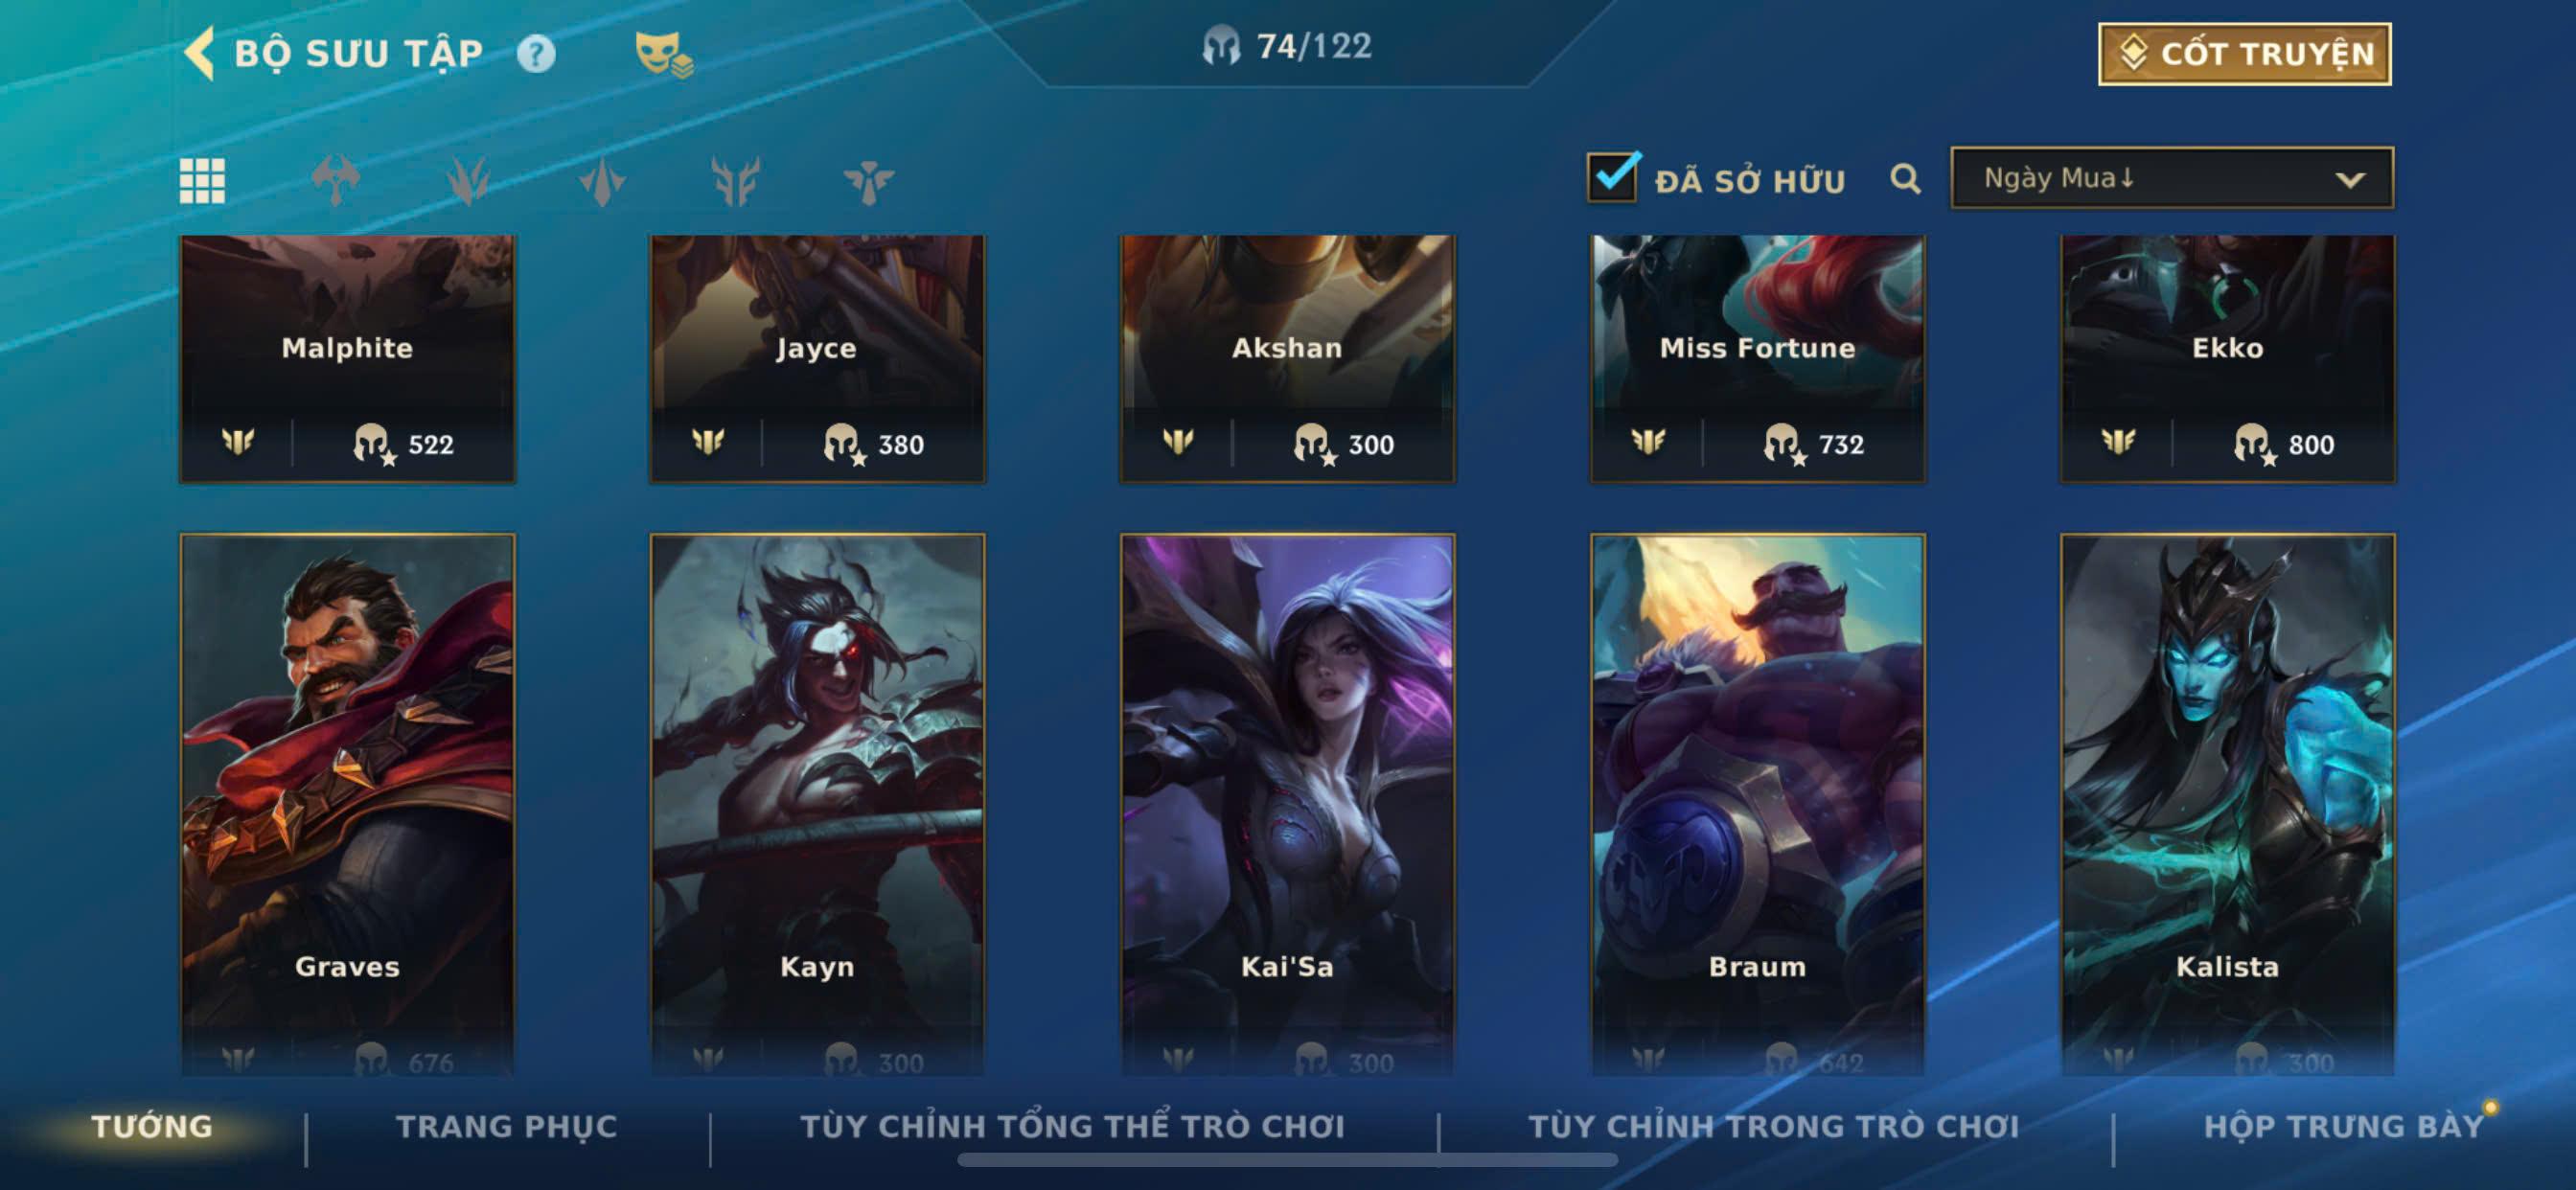Filter by the fifth role emblem icon
Screen dimensions: 2576x1190
tap(868, 181)
